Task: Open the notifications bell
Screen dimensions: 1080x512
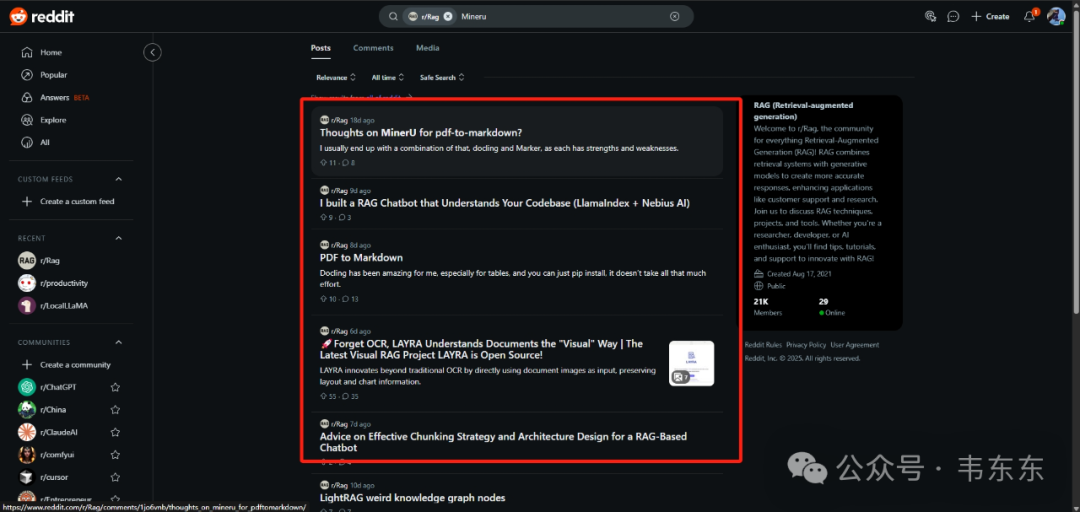Action: click(1029, 17)
